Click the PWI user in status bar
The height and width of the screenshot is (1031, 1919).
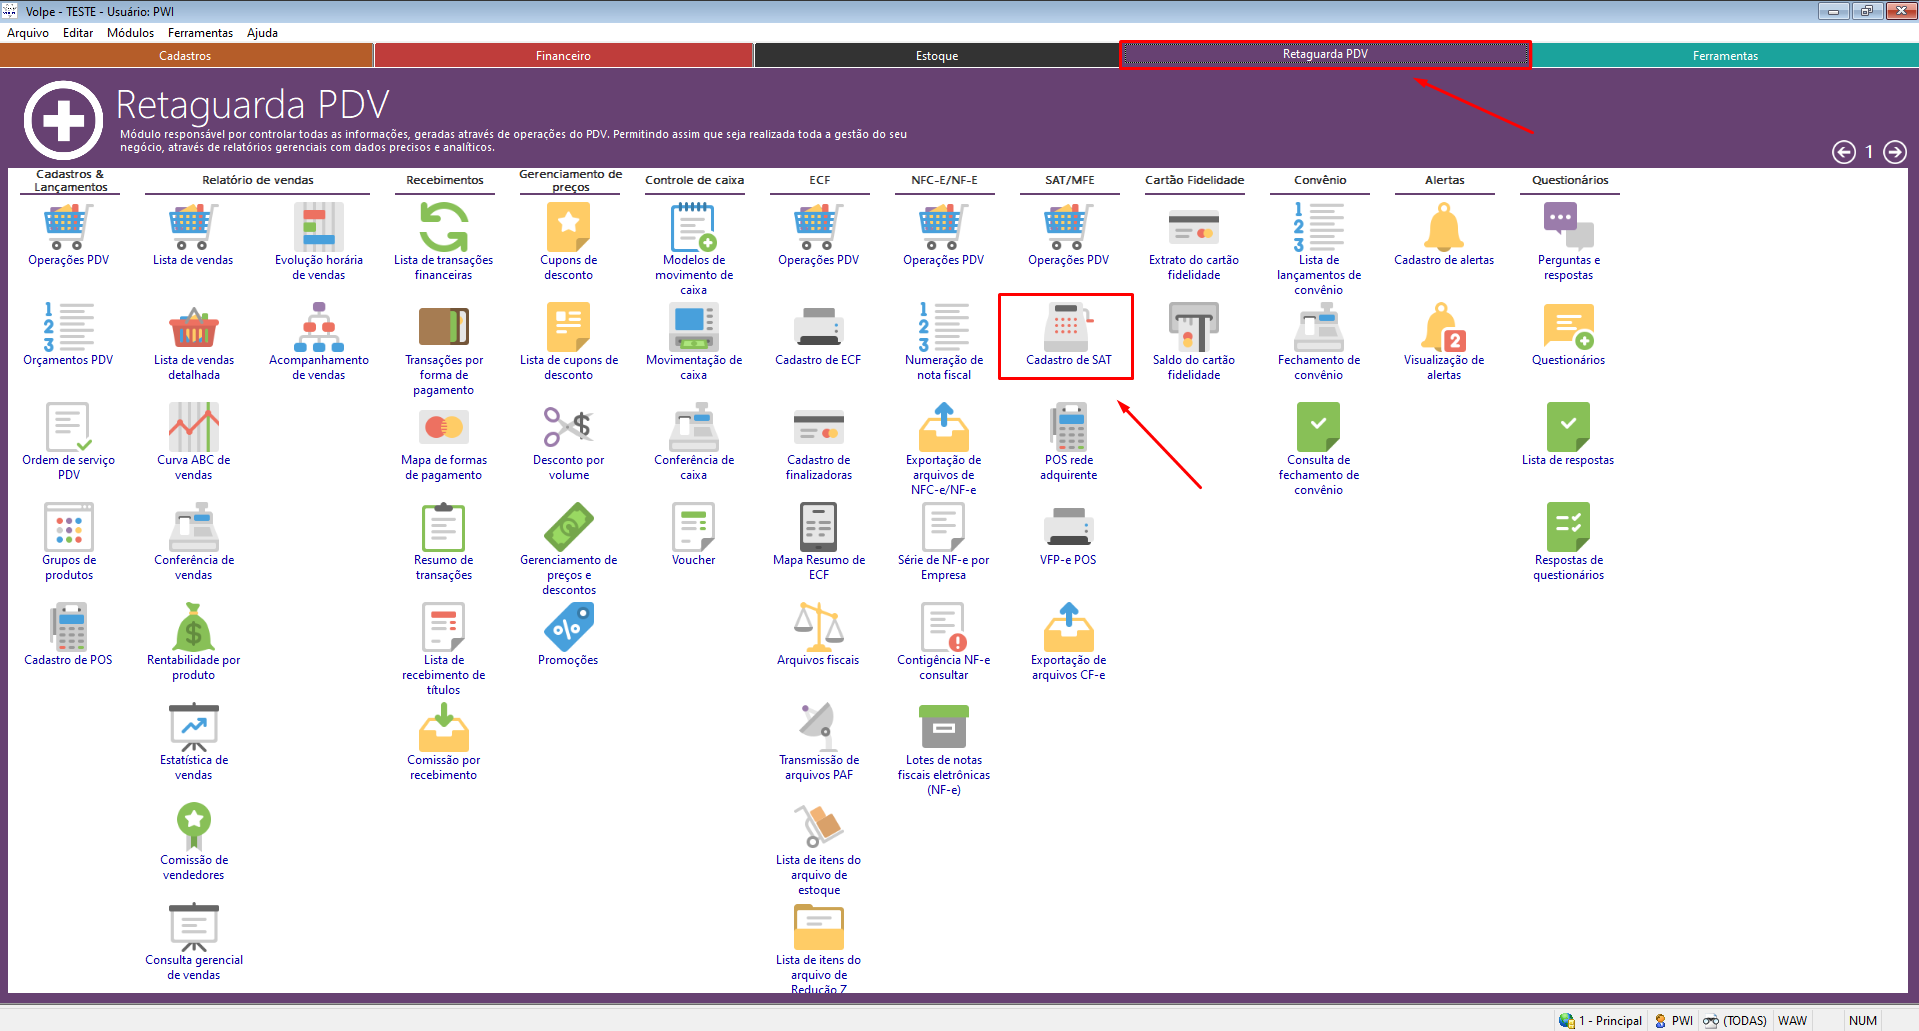pyautogui.click(x=1674, y=1021)
